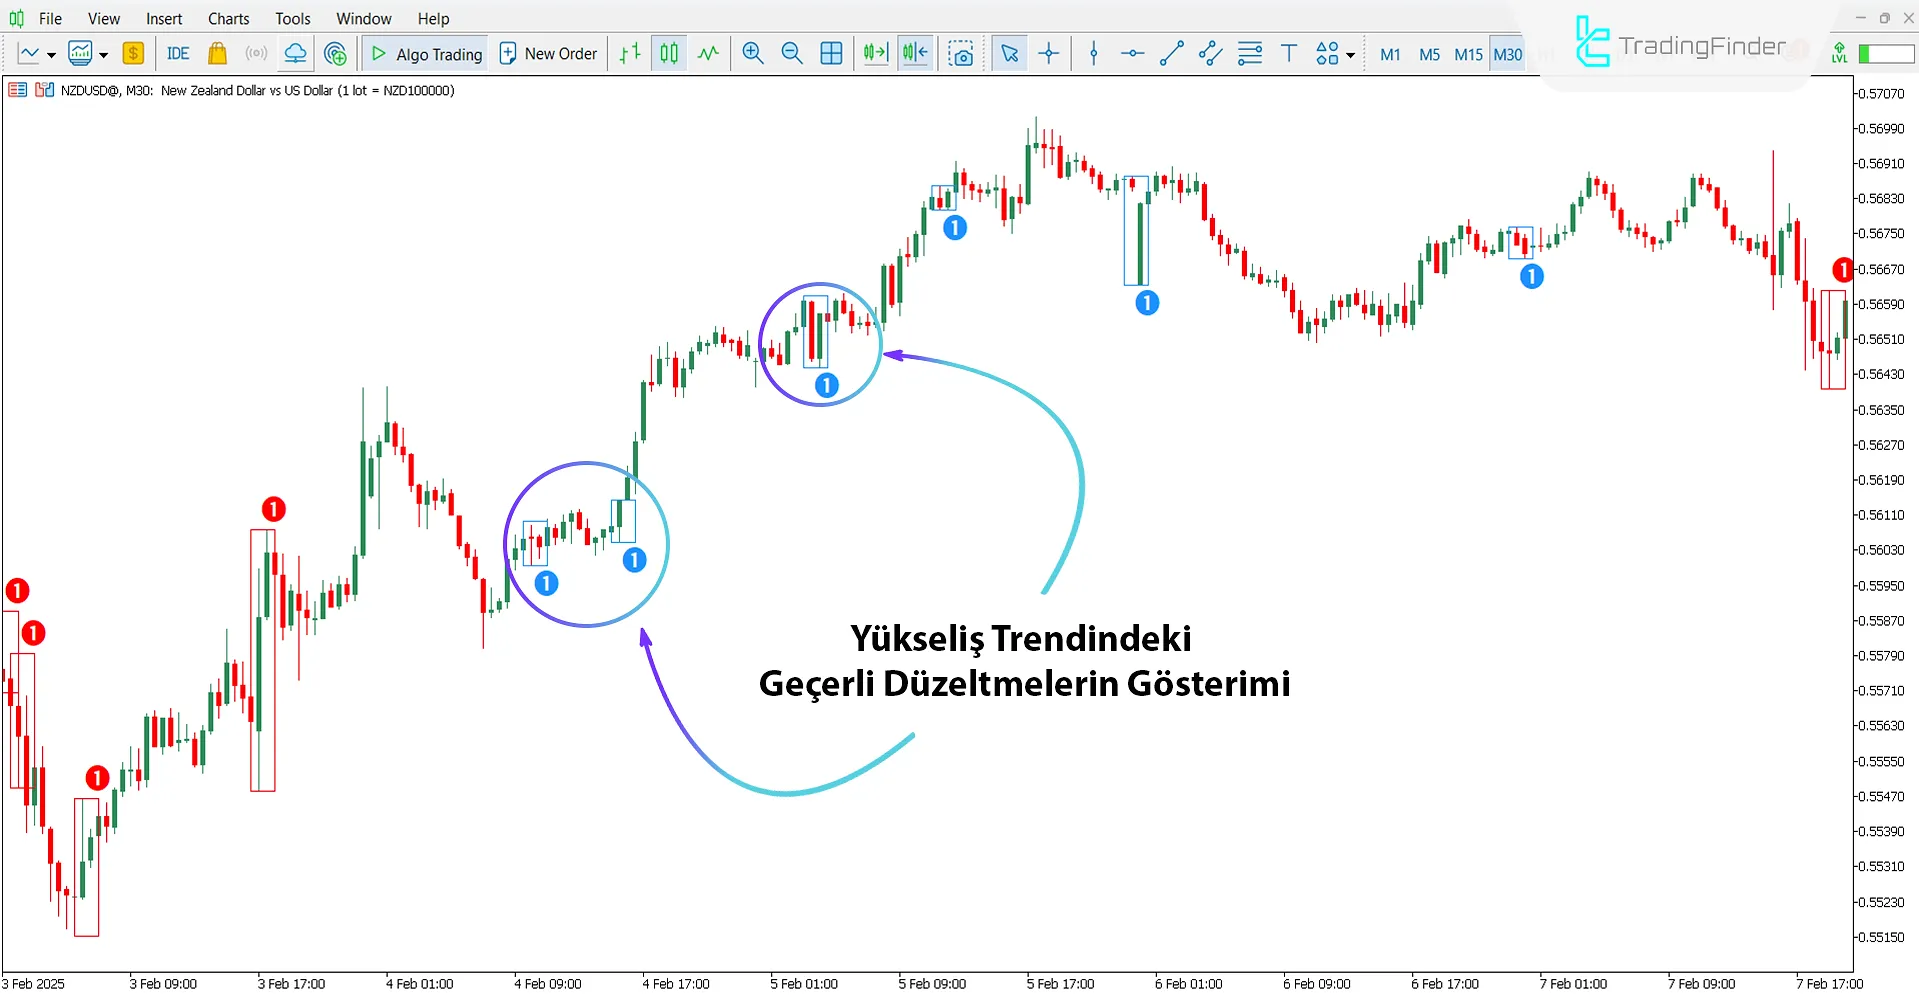Click the Zoom In magnifier icon

[x=752, y=53]
